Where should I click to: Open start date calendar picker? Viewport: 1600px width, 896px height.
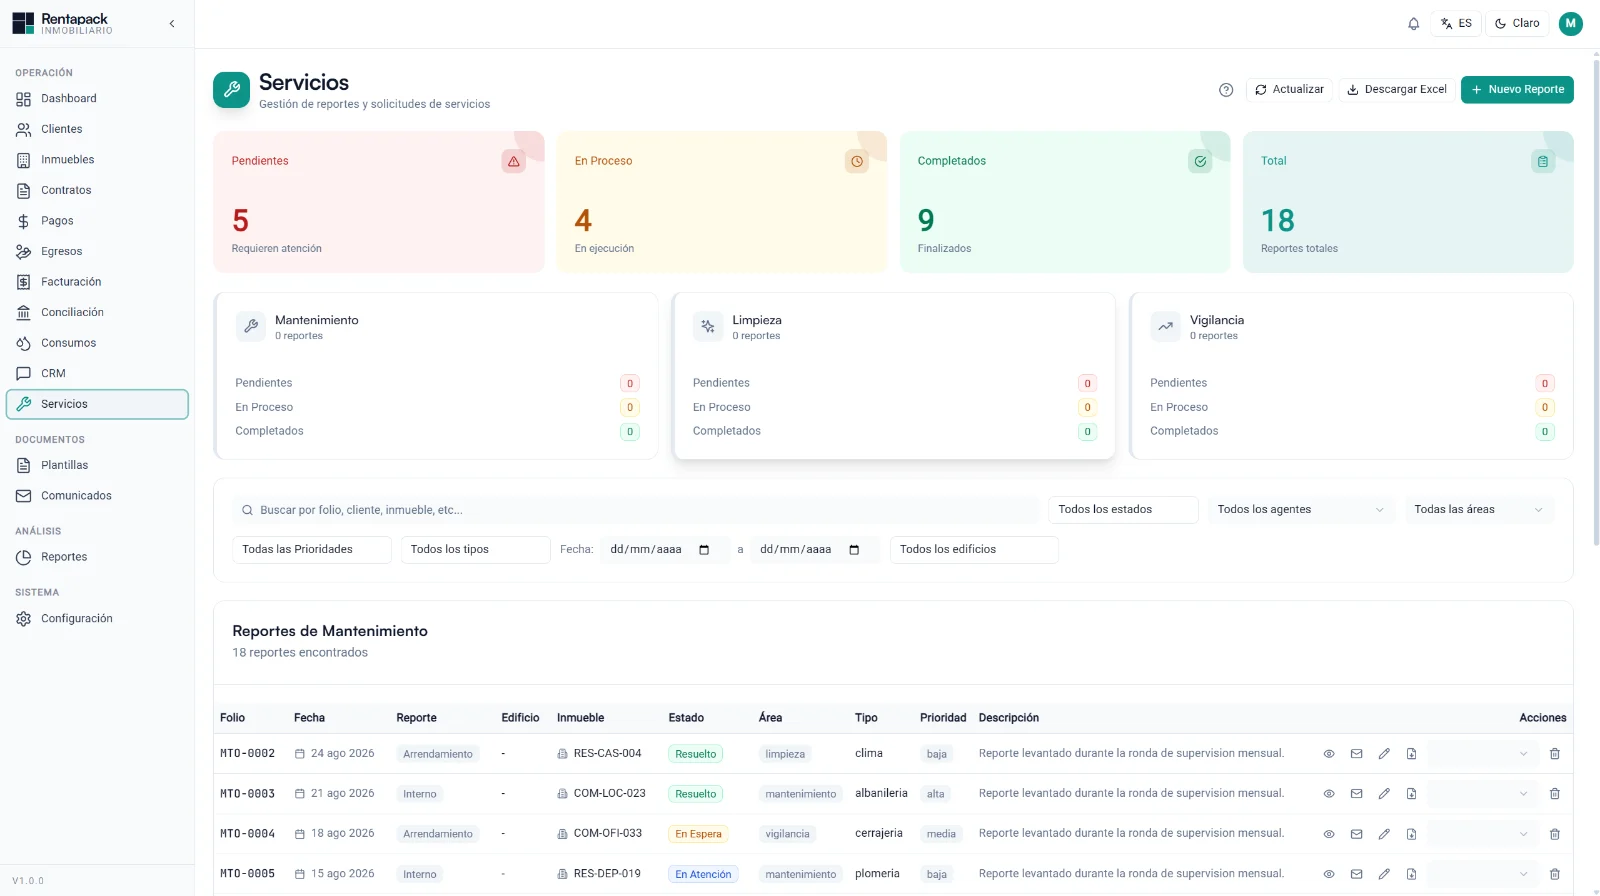[704, 550]
